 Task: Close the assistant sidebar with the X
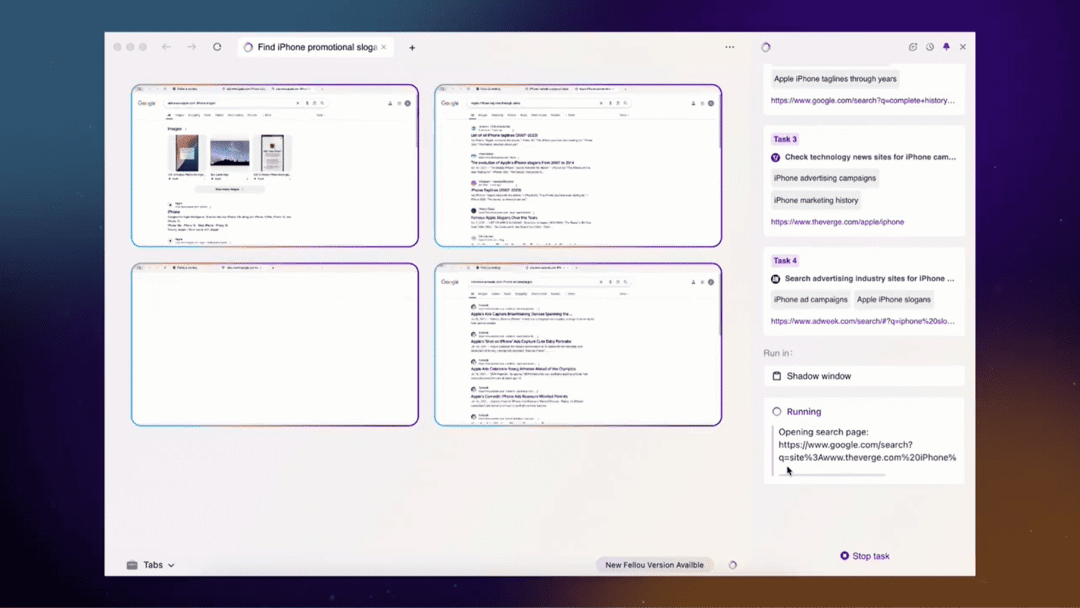point(963,47)
